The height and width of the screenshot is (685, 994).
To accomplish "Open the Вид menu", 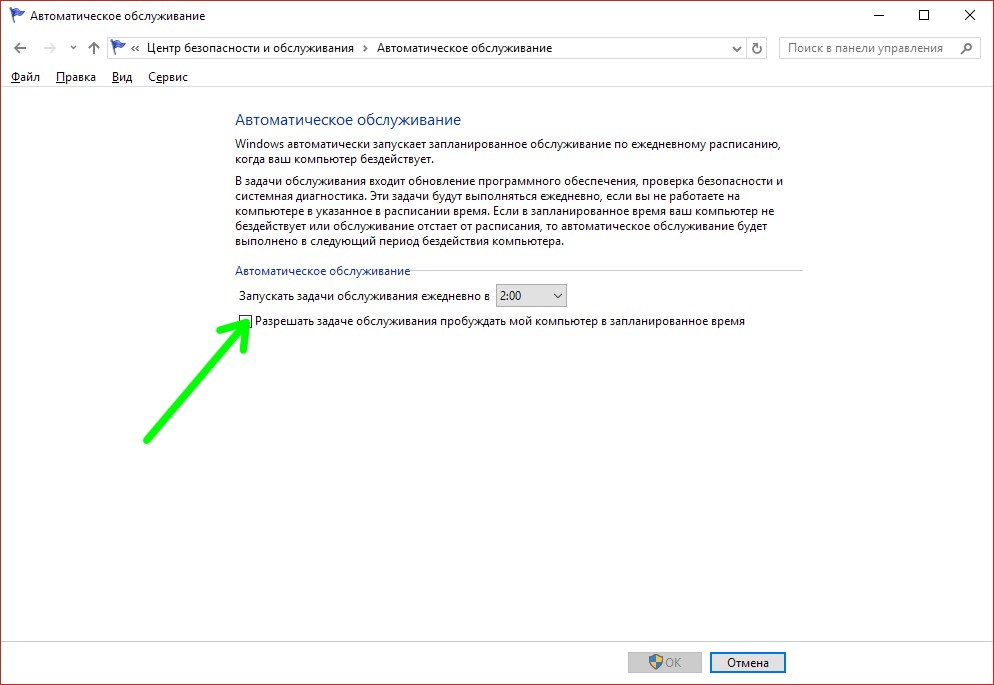I will click(x=122, y=77).
